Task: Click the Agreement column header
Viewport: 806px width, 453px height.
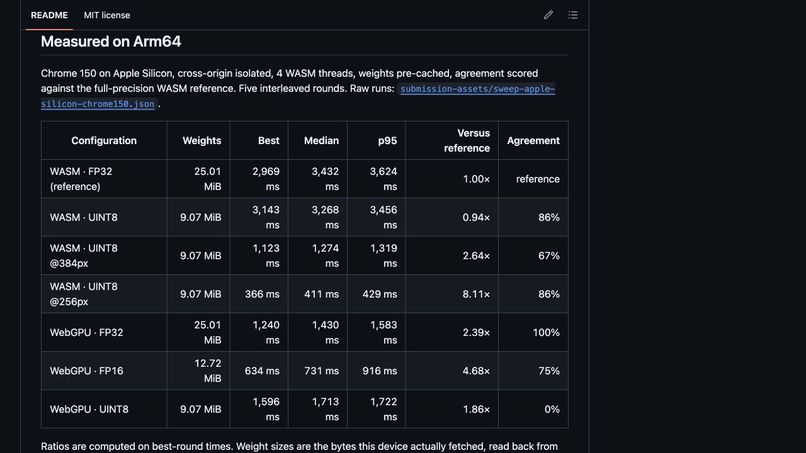Action: [533, 140]
